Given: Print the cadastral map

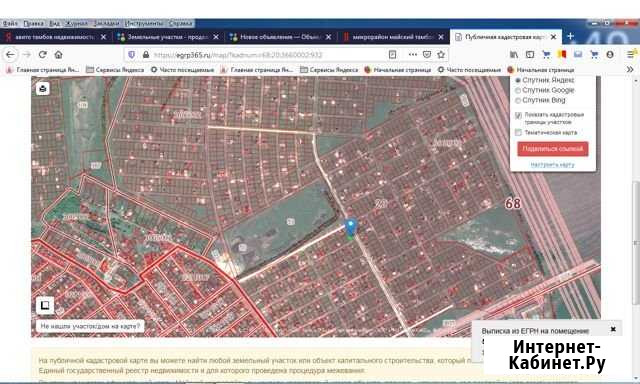Looking at the screenshot, I should pos(43,88).
